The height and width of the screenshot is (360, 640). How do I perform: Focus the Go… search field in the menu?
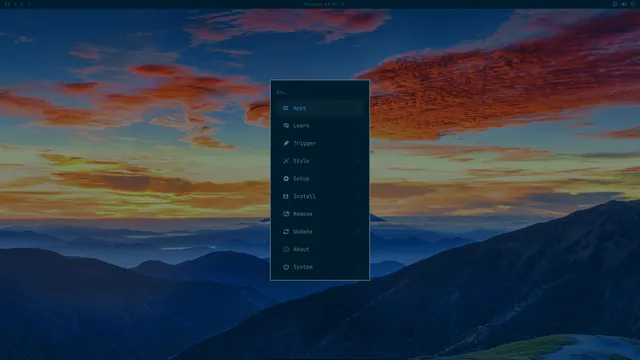coord(320,92)
